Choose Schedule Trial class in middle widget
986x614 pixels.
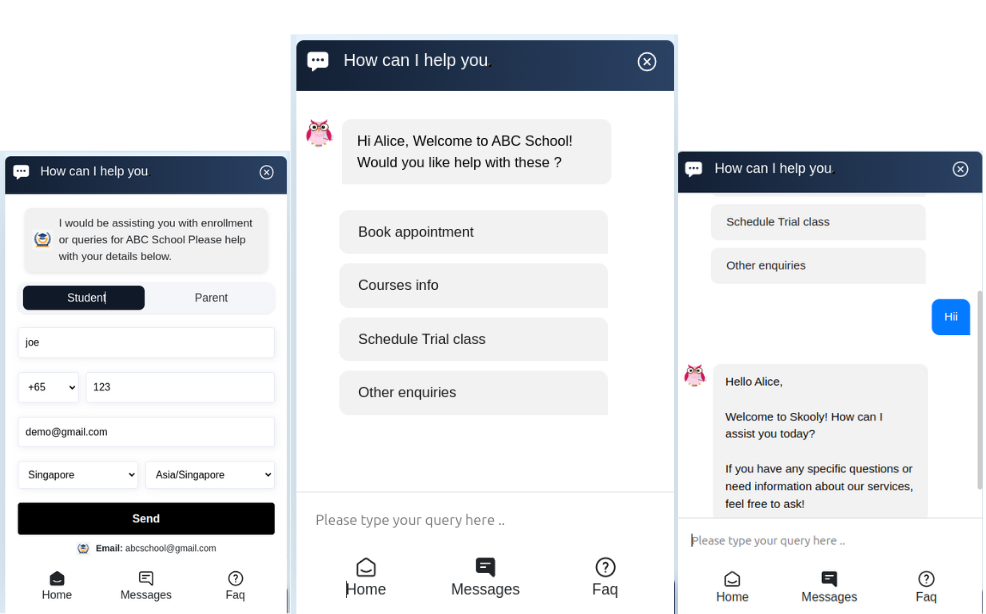tap(474, 339)
